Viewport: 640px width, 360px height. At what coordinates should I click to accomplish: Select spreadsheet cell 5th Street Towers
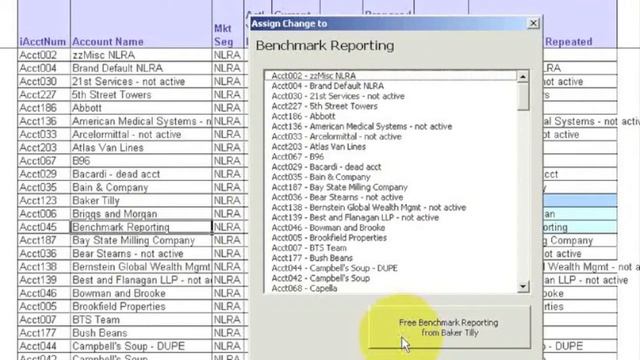click(x=141, y=95)
